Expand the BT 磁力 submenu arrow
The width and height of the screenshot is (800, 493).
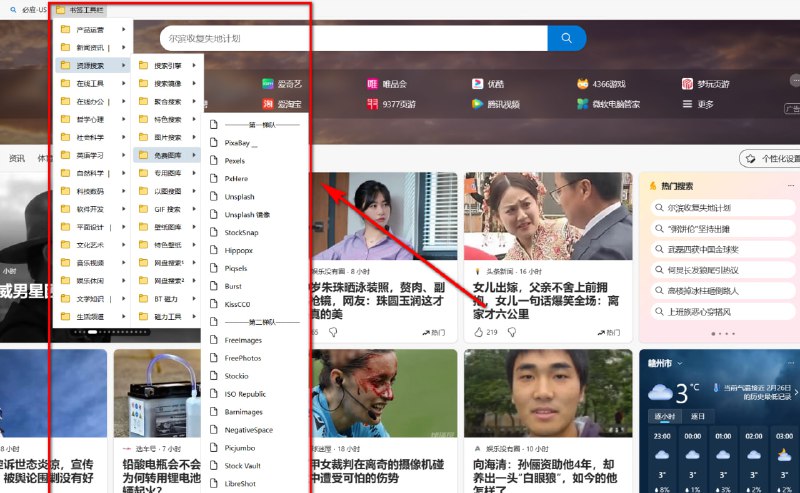(194, 299)
